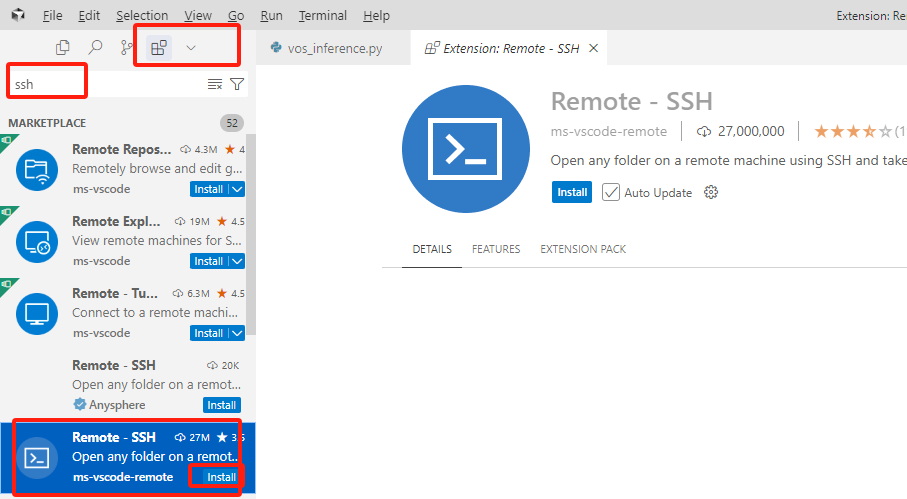907x499 pixels.
Task: Close the Extension: Remote - SSH tab
Action: coord(593,49)
